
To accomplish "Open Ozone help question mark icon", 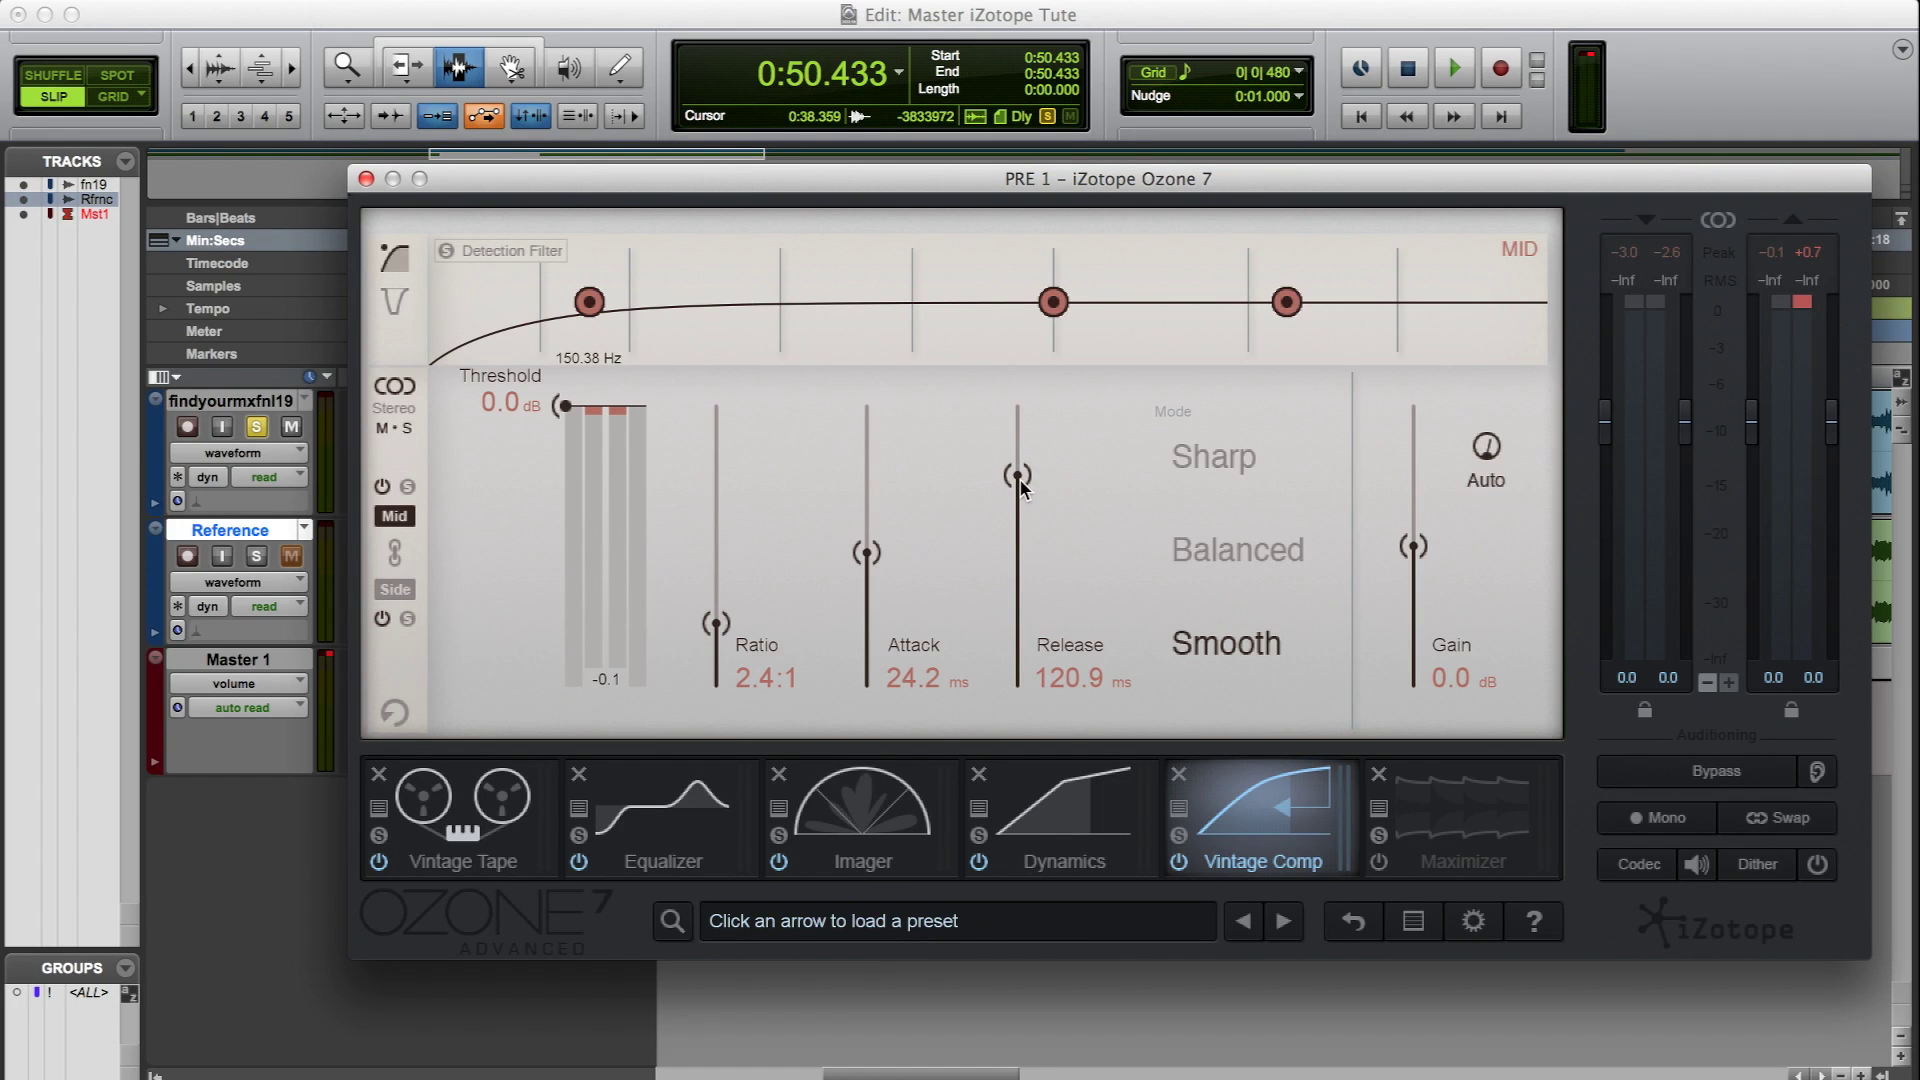I will pyautogui.click(x=1534, y=921).
